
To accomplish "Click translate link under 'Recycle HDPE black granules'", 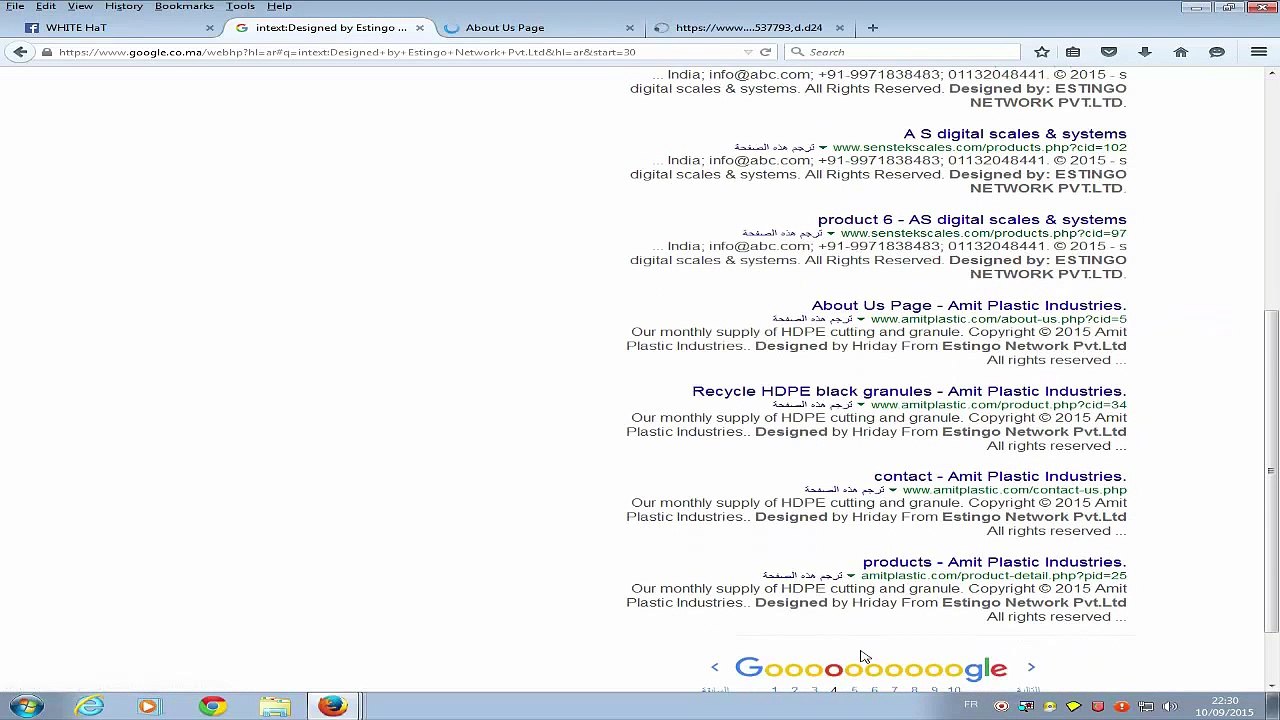I will tap(812, 405).
